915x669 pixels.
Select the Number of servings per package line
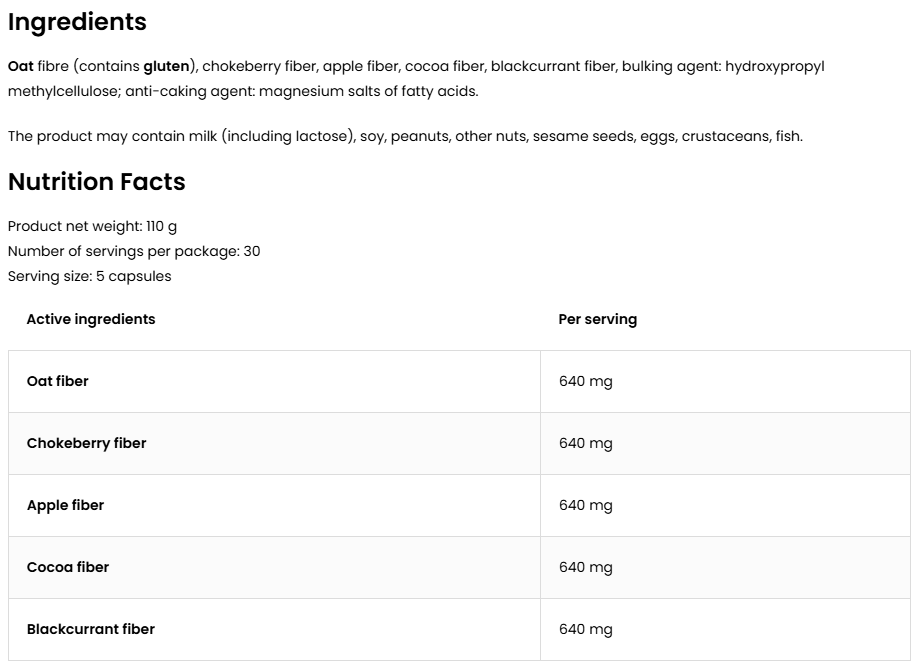(133, 251)
